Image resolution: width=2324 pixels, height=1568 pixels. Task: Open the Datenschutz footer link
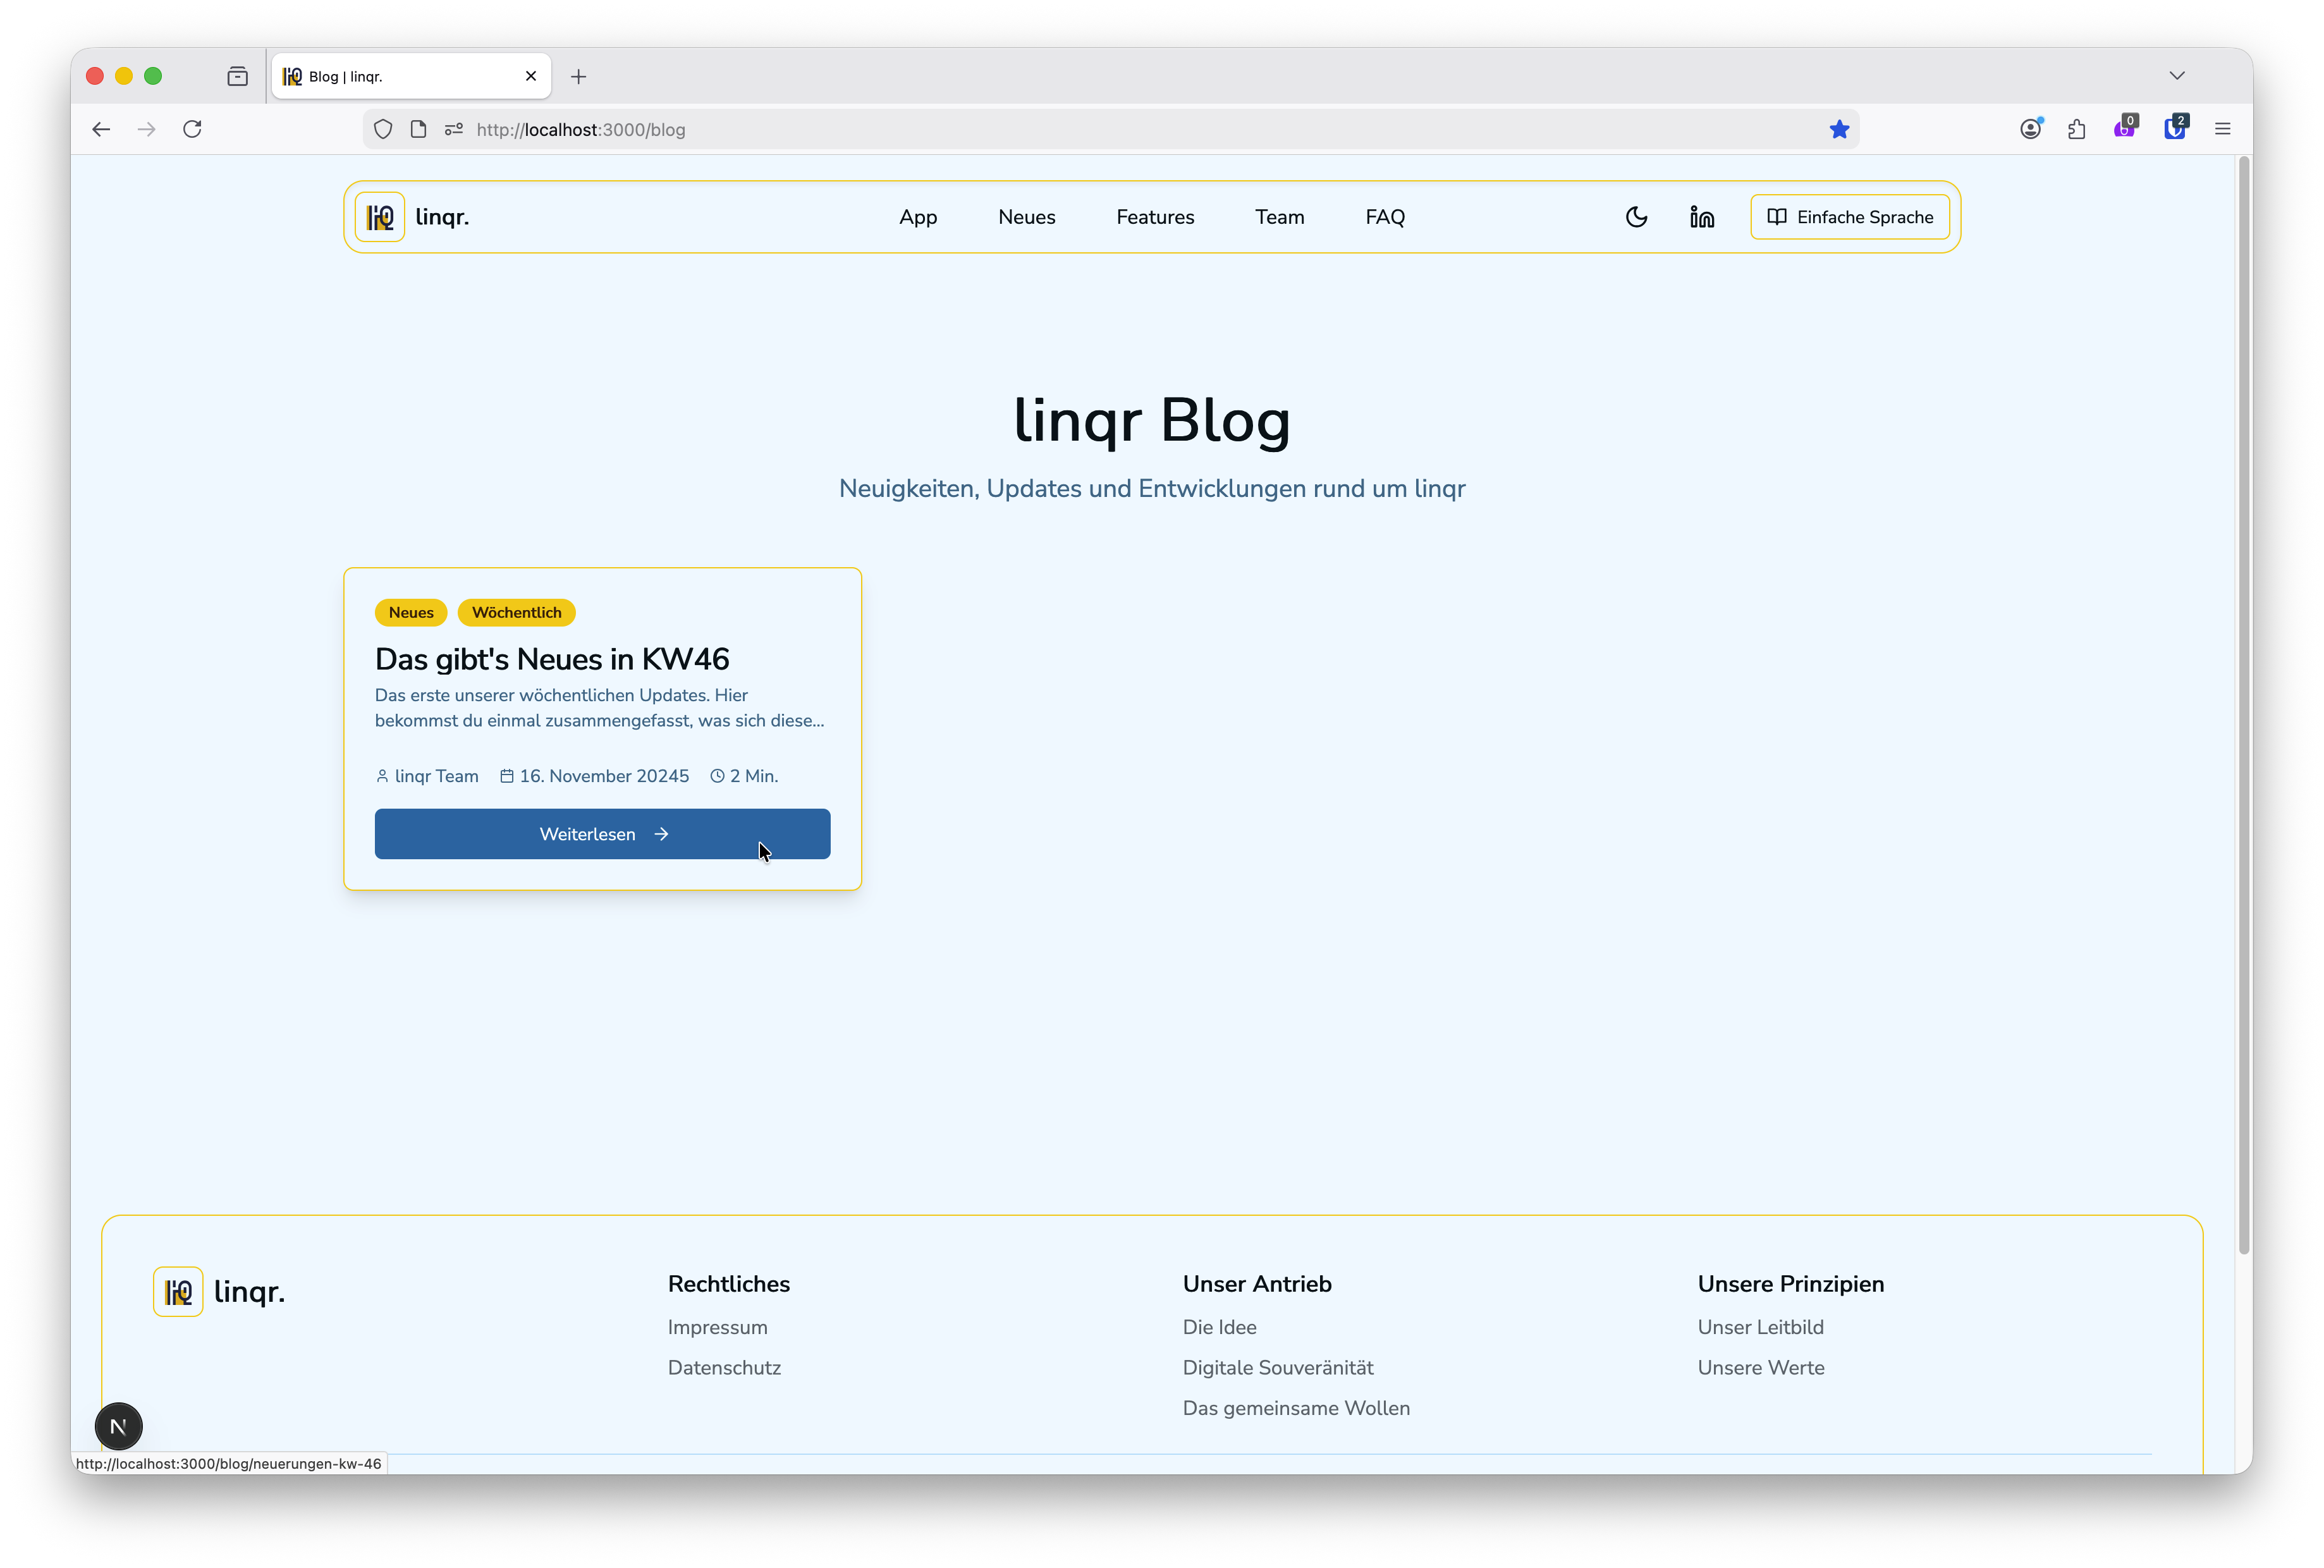pyautogui.click(x=724, y=1367)
